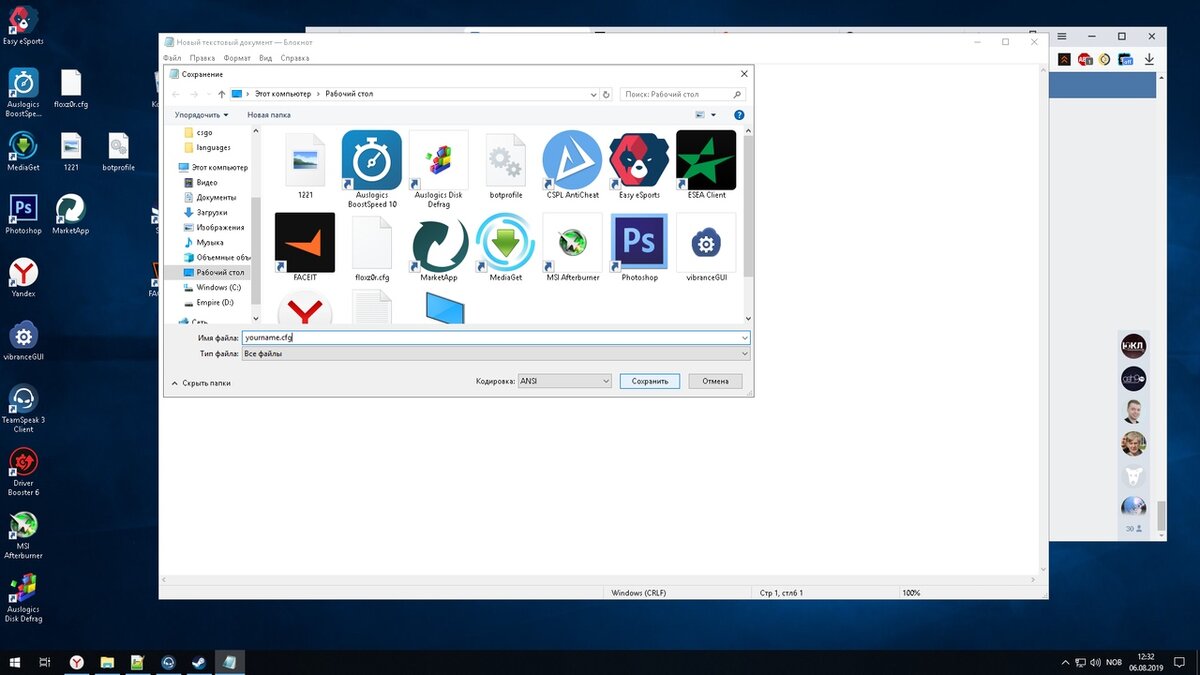Show hidden system tray icons
Image resolution: width=1200 pixels, height=675 pixels.
tap(1064, 662)
